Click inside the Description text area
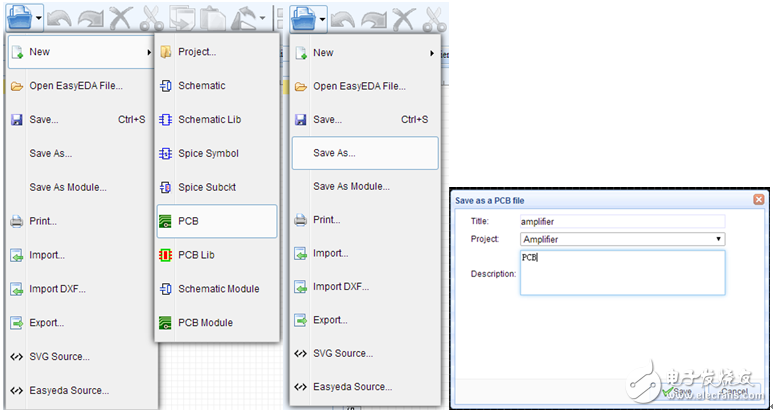 (622, 272)
